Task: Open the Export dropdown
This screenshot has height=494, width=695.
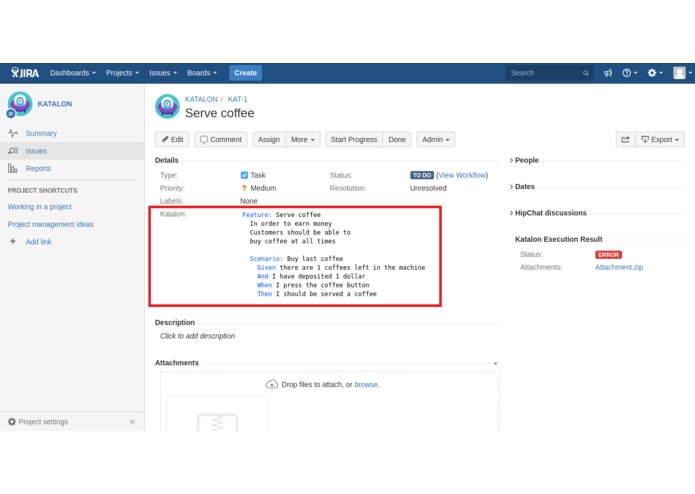Action: pyautogui.click(x=660, y=140)
